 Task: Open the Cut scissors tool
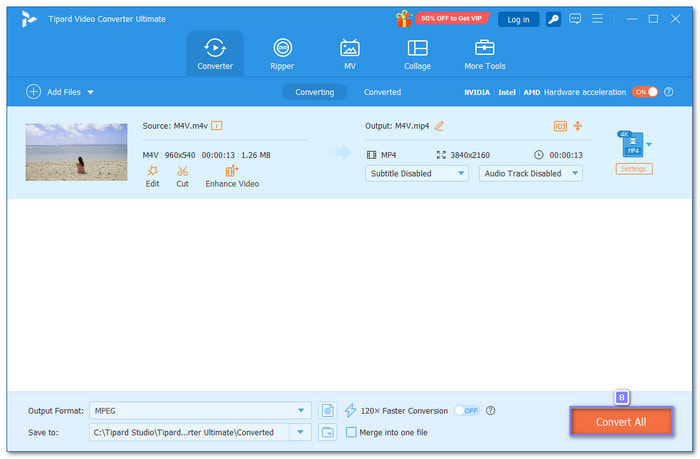click(x=182, y=177)
